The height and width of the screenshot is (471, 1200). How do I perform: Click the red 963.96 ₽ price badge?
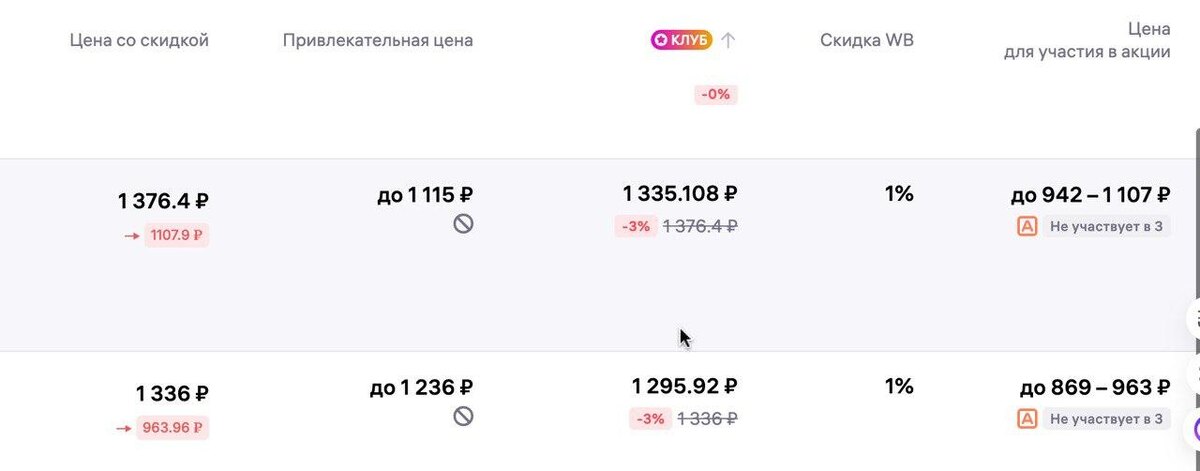(x=173, y=429)
